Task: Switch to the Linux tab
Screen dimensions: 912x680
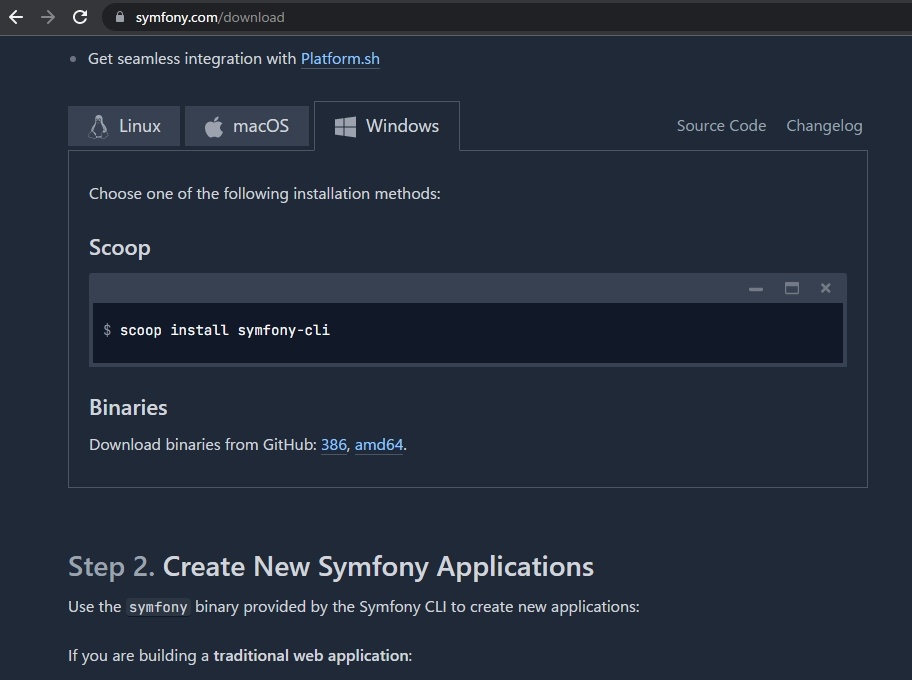Action: (124, 126)
